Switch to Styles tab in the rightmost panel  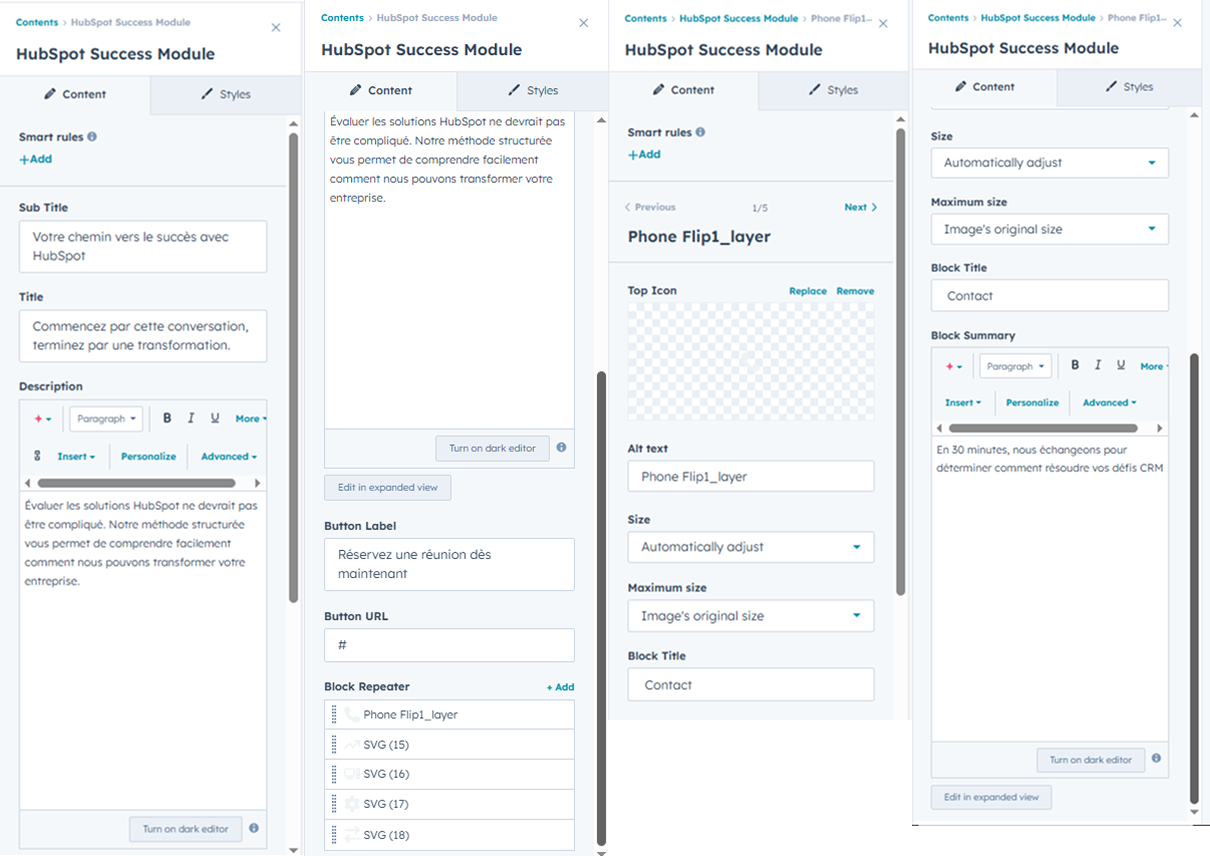[x=1128, y=87]
